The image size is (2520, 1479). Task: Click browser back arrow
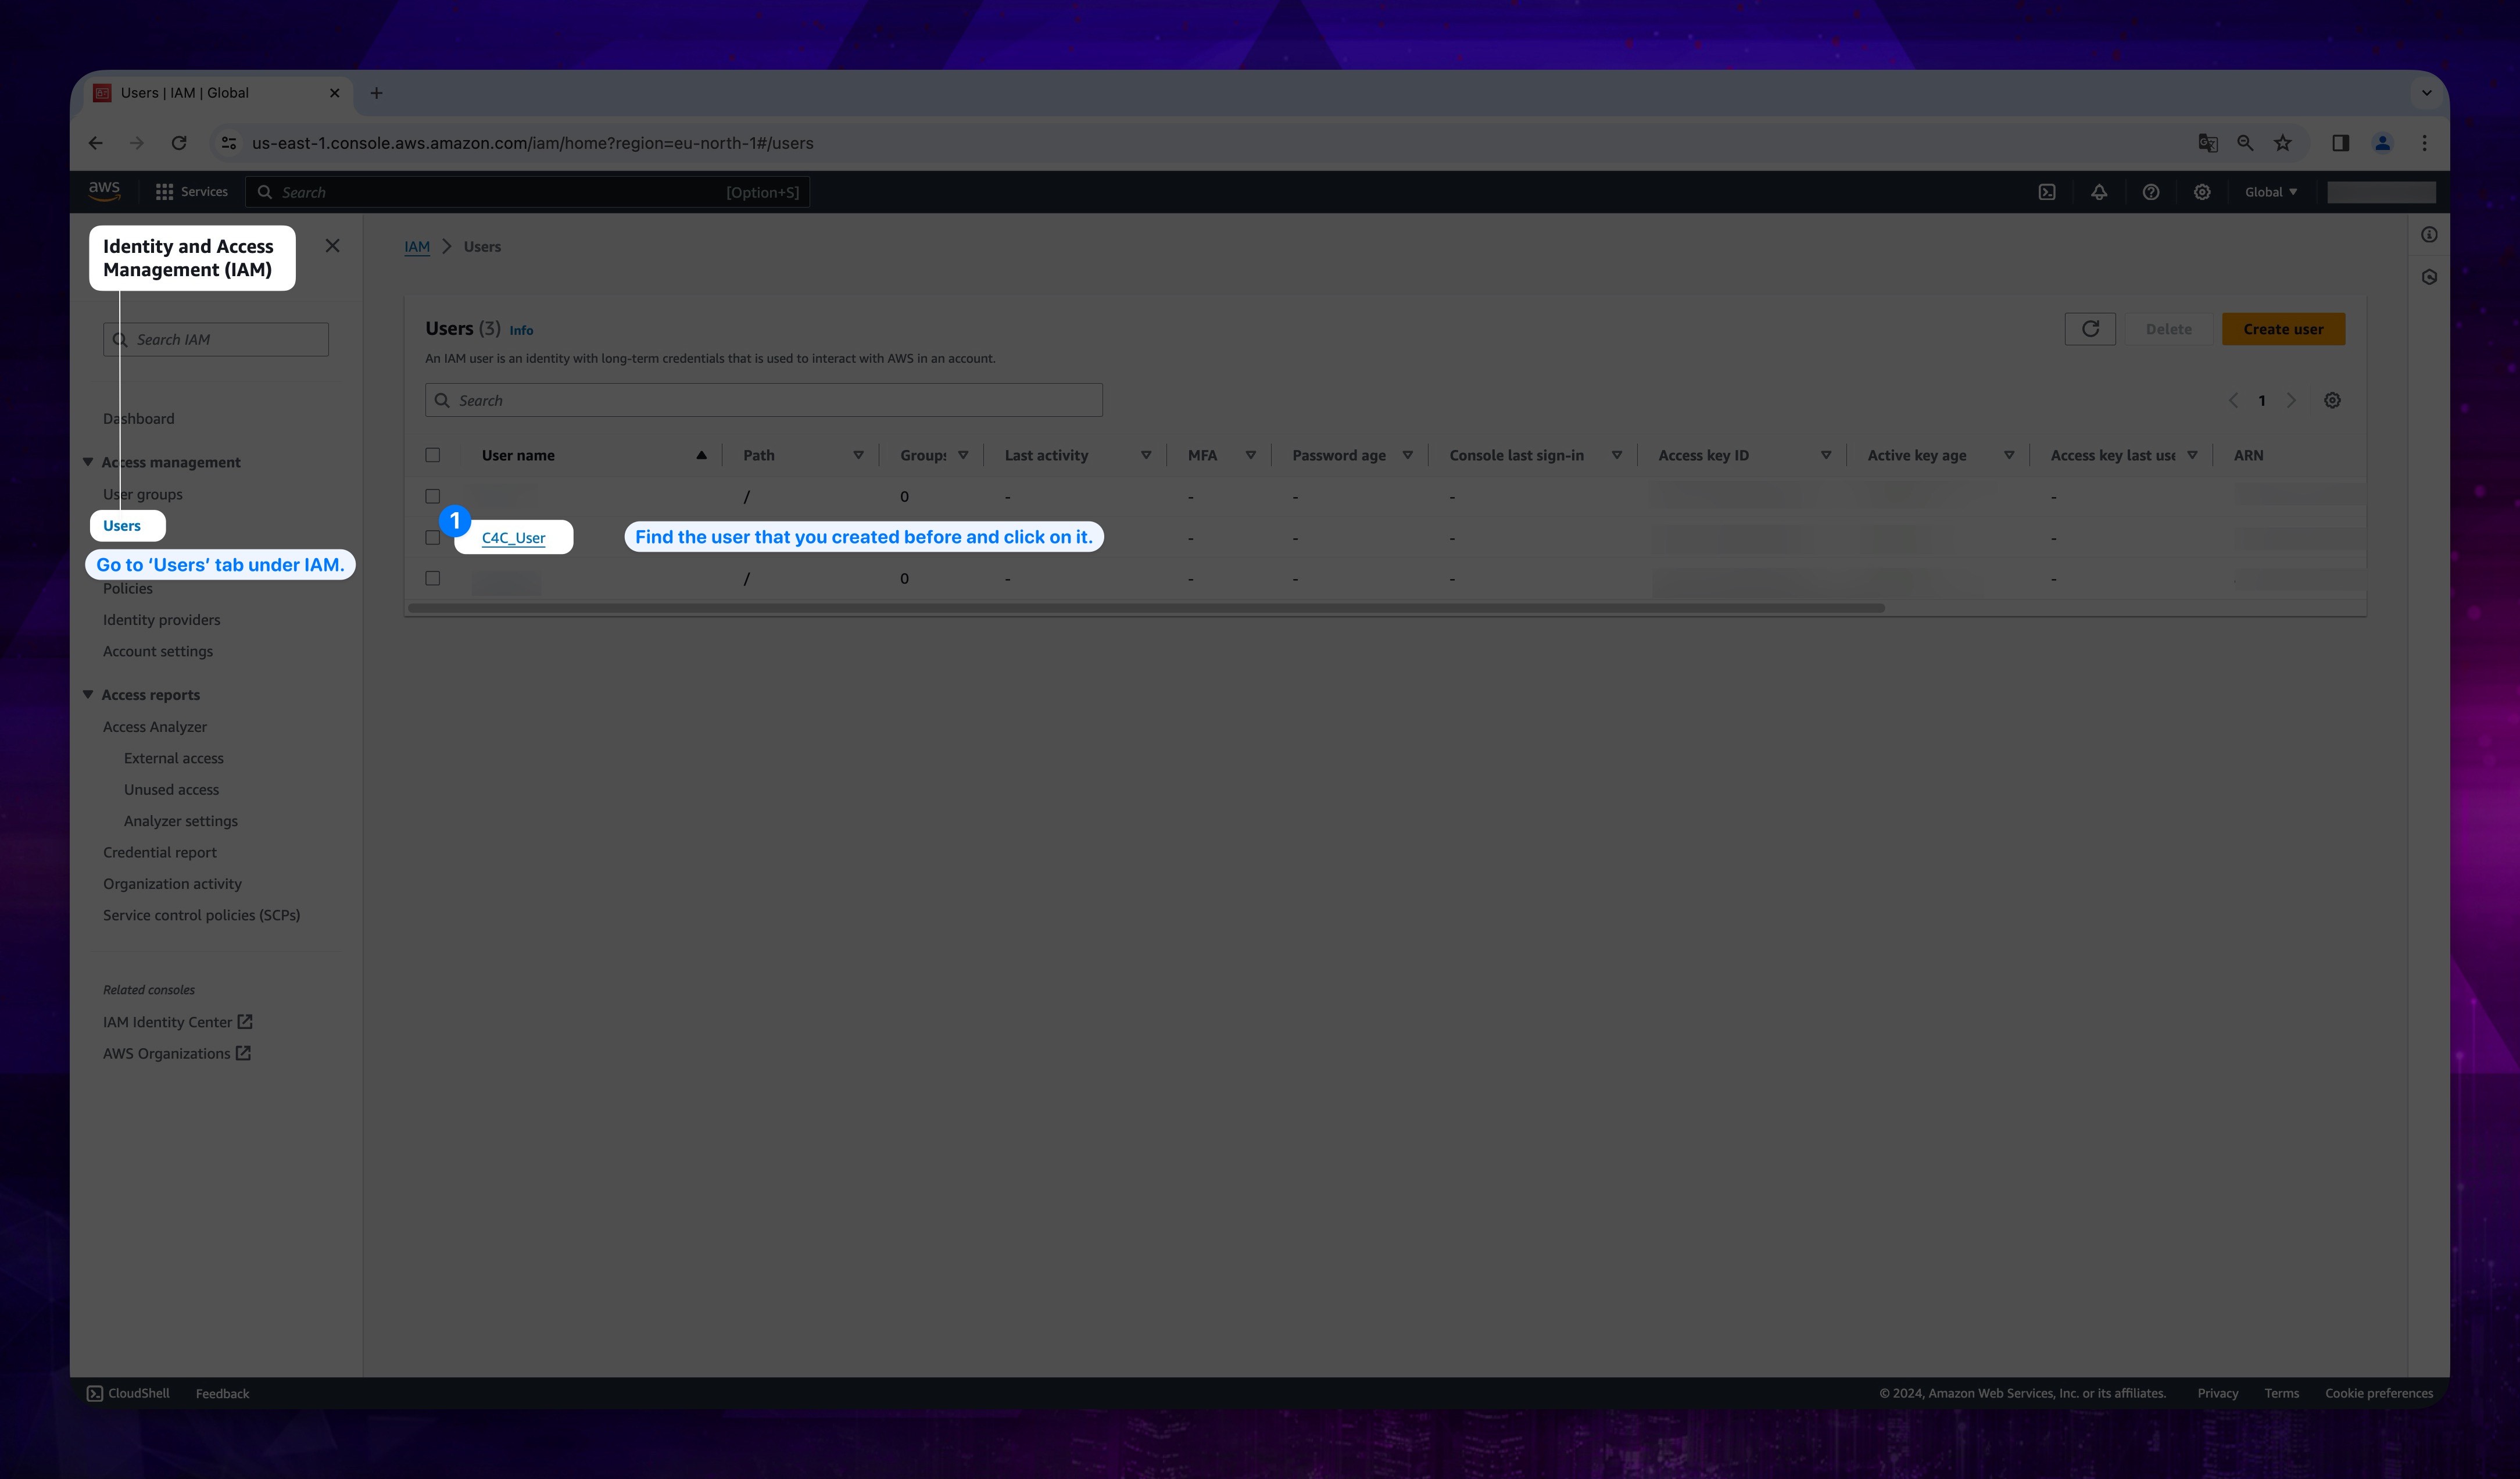(x=96, y=143)
